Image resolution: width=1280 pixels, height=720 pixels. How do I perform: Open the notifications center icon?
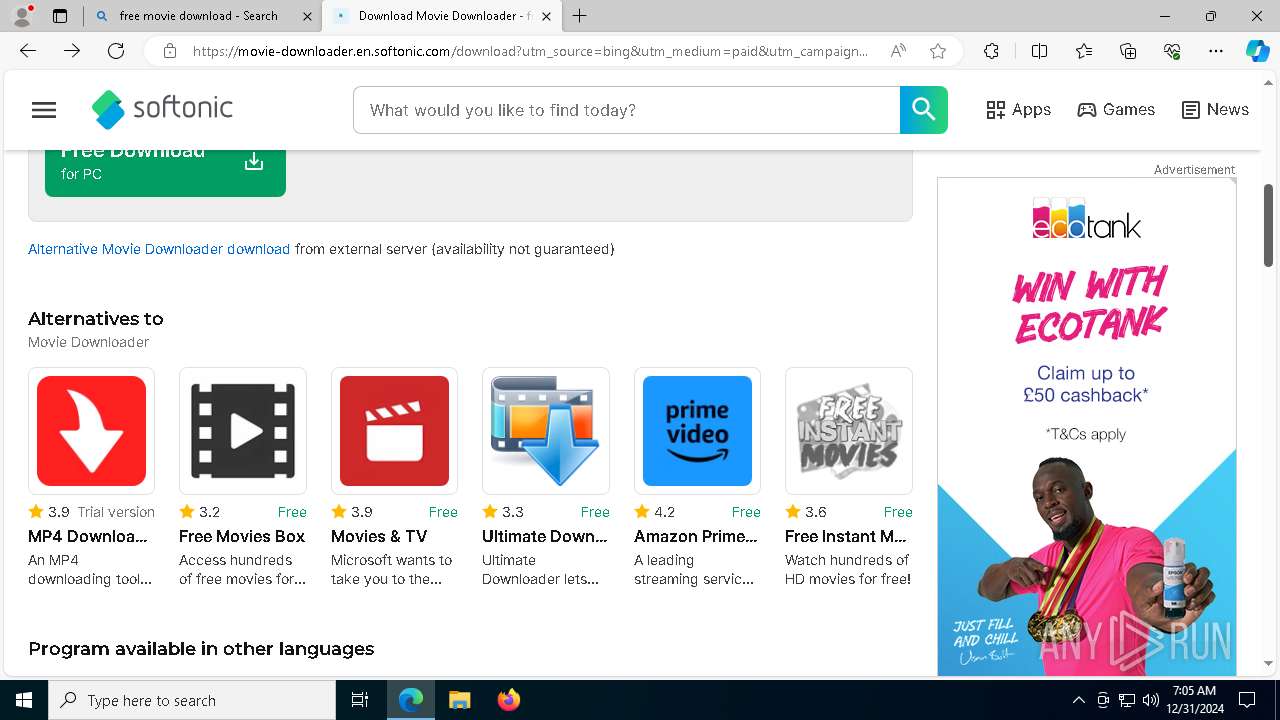click(1247, 700)
